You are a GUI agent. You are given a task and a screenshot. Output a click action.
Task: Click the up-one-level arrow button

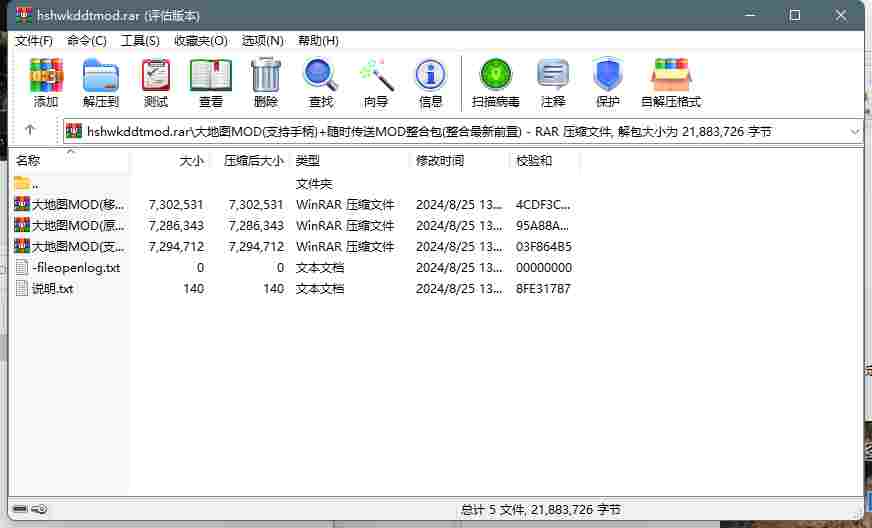30,130
